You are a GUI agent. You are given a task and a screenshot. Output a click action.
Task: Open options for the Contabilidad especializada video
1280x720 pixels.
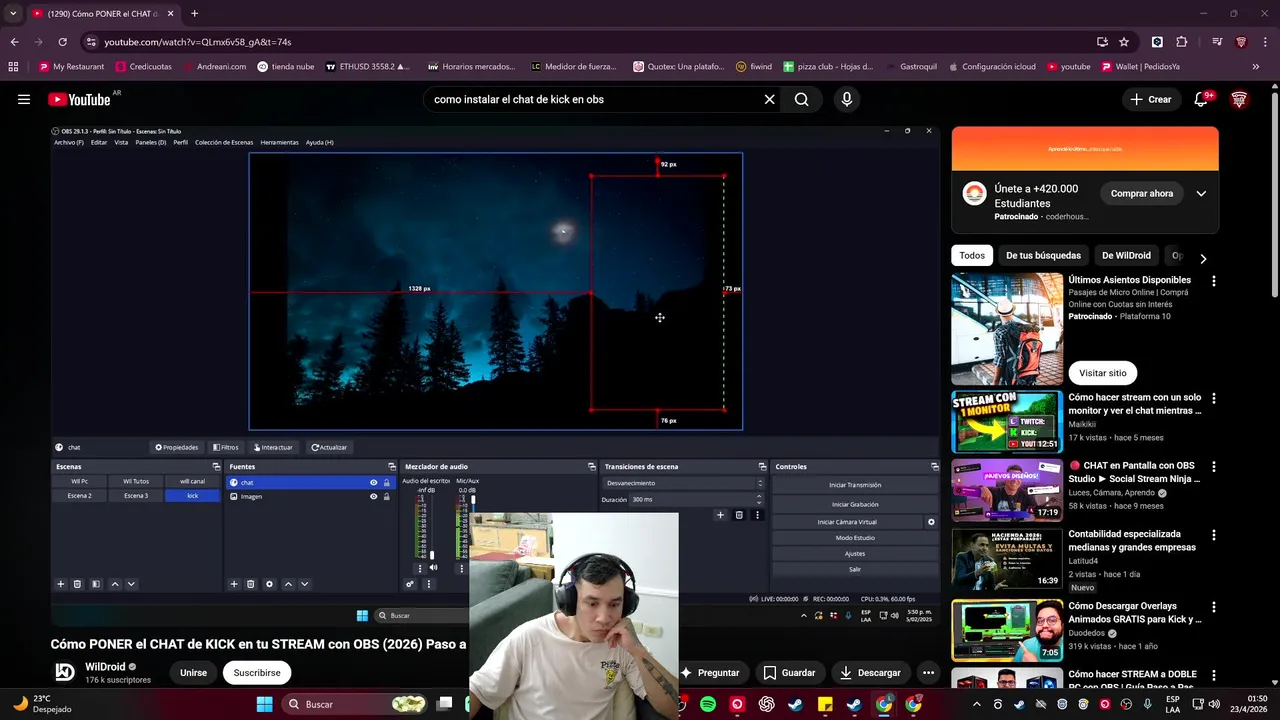[x=1214, y=535]
